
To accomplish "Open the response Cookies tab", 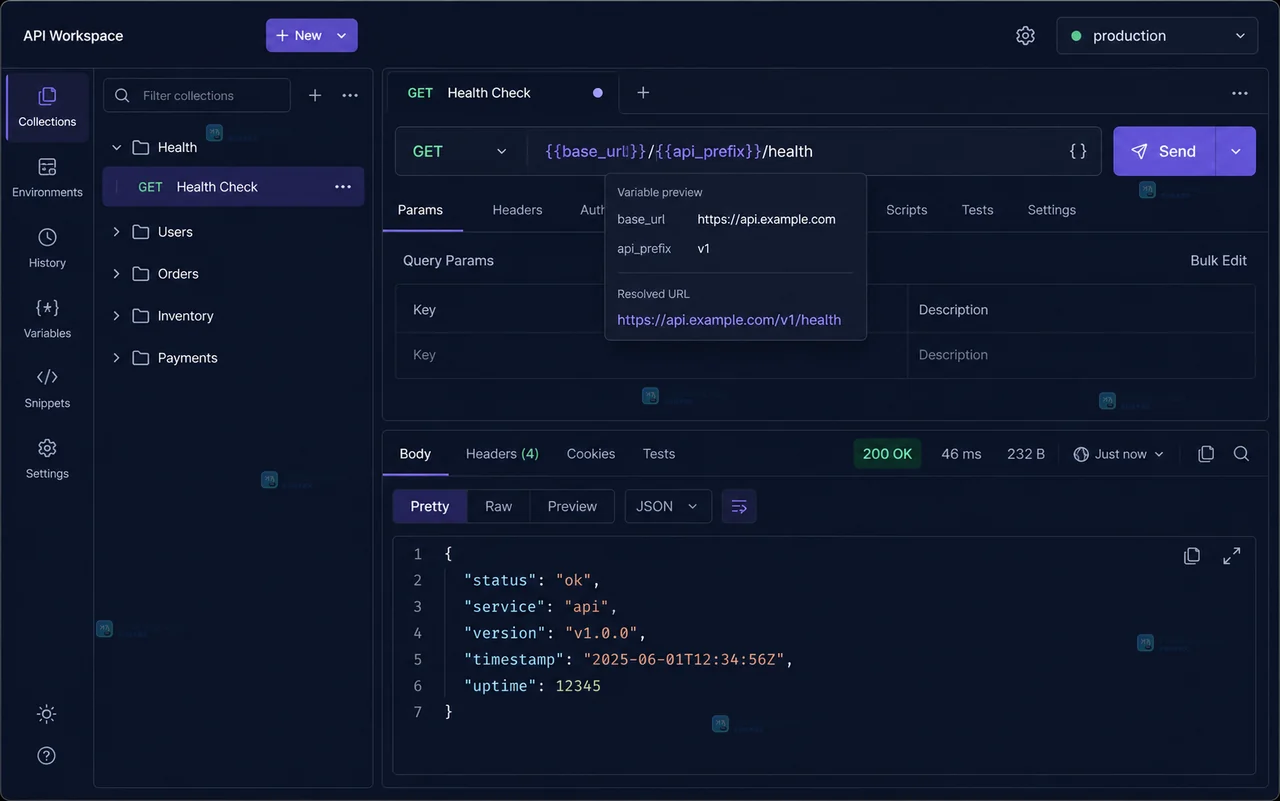I will (x=591, y=454).
